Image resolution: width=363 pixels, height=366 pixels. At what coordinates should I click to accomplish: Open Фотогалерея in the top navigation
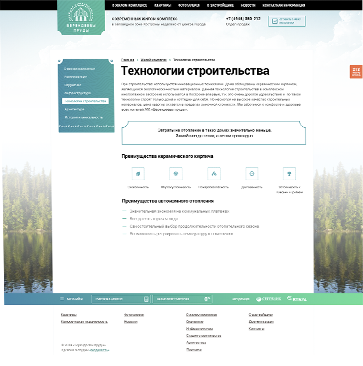pos(189,5)
